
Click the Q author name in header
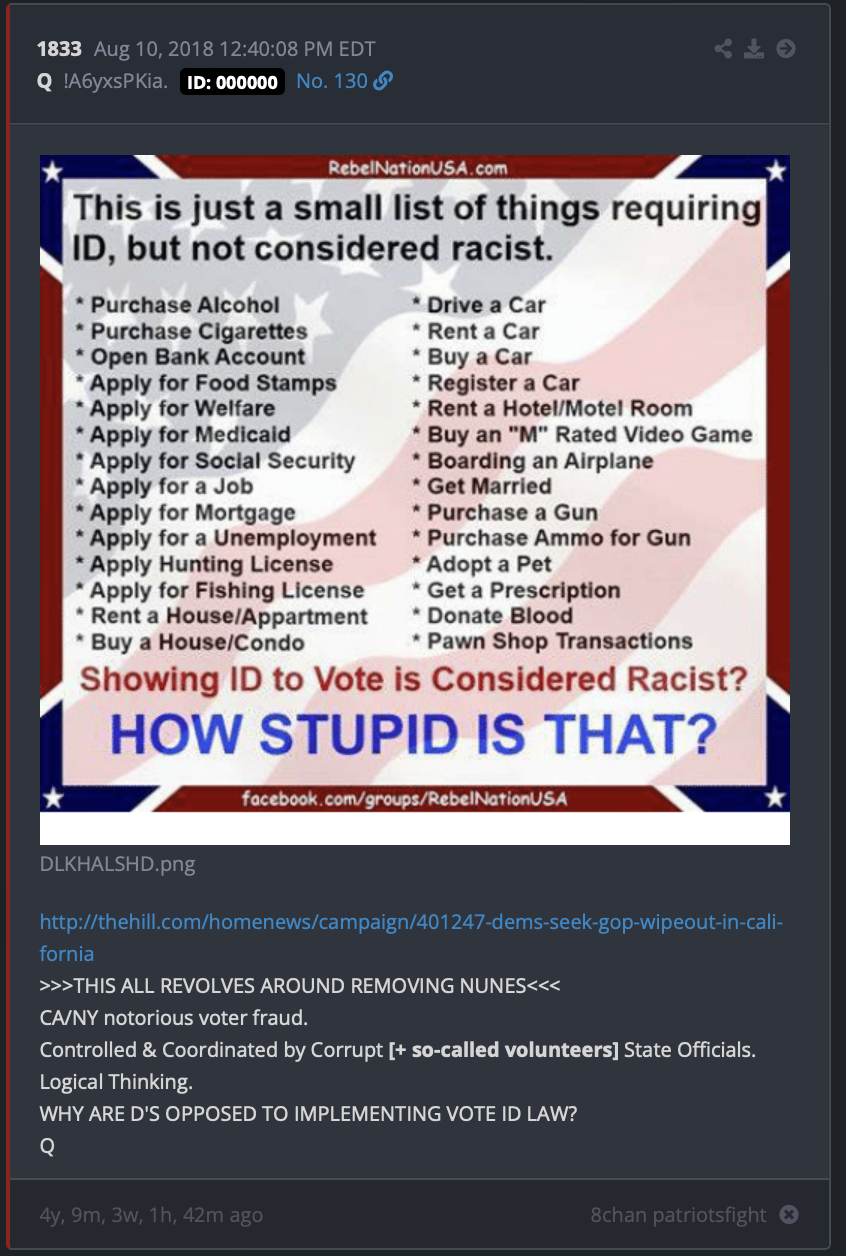click(45, 82)
